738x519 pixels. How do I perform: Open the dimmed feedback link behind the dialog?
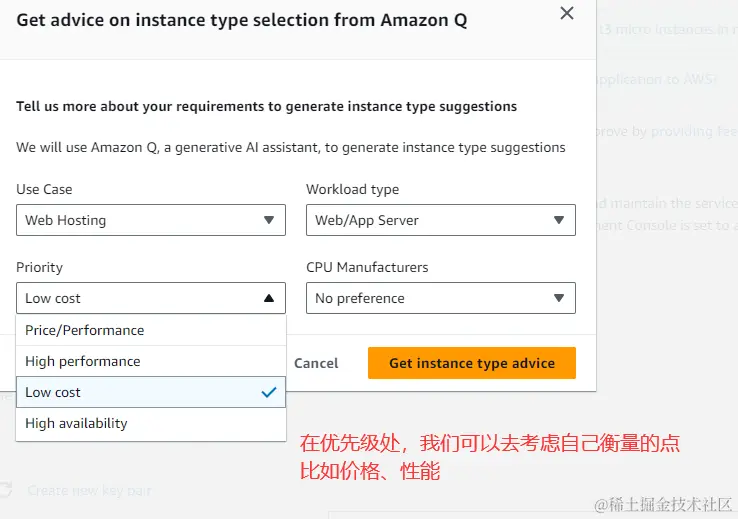click(695, 131)
